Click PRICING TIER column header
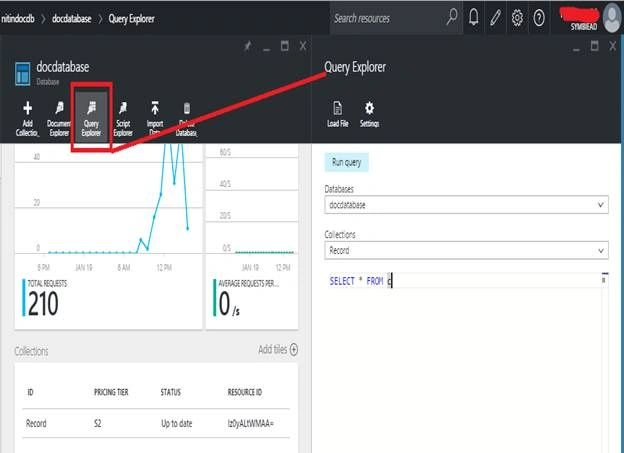This screenshot has width=624, height=453. point(111,392)
